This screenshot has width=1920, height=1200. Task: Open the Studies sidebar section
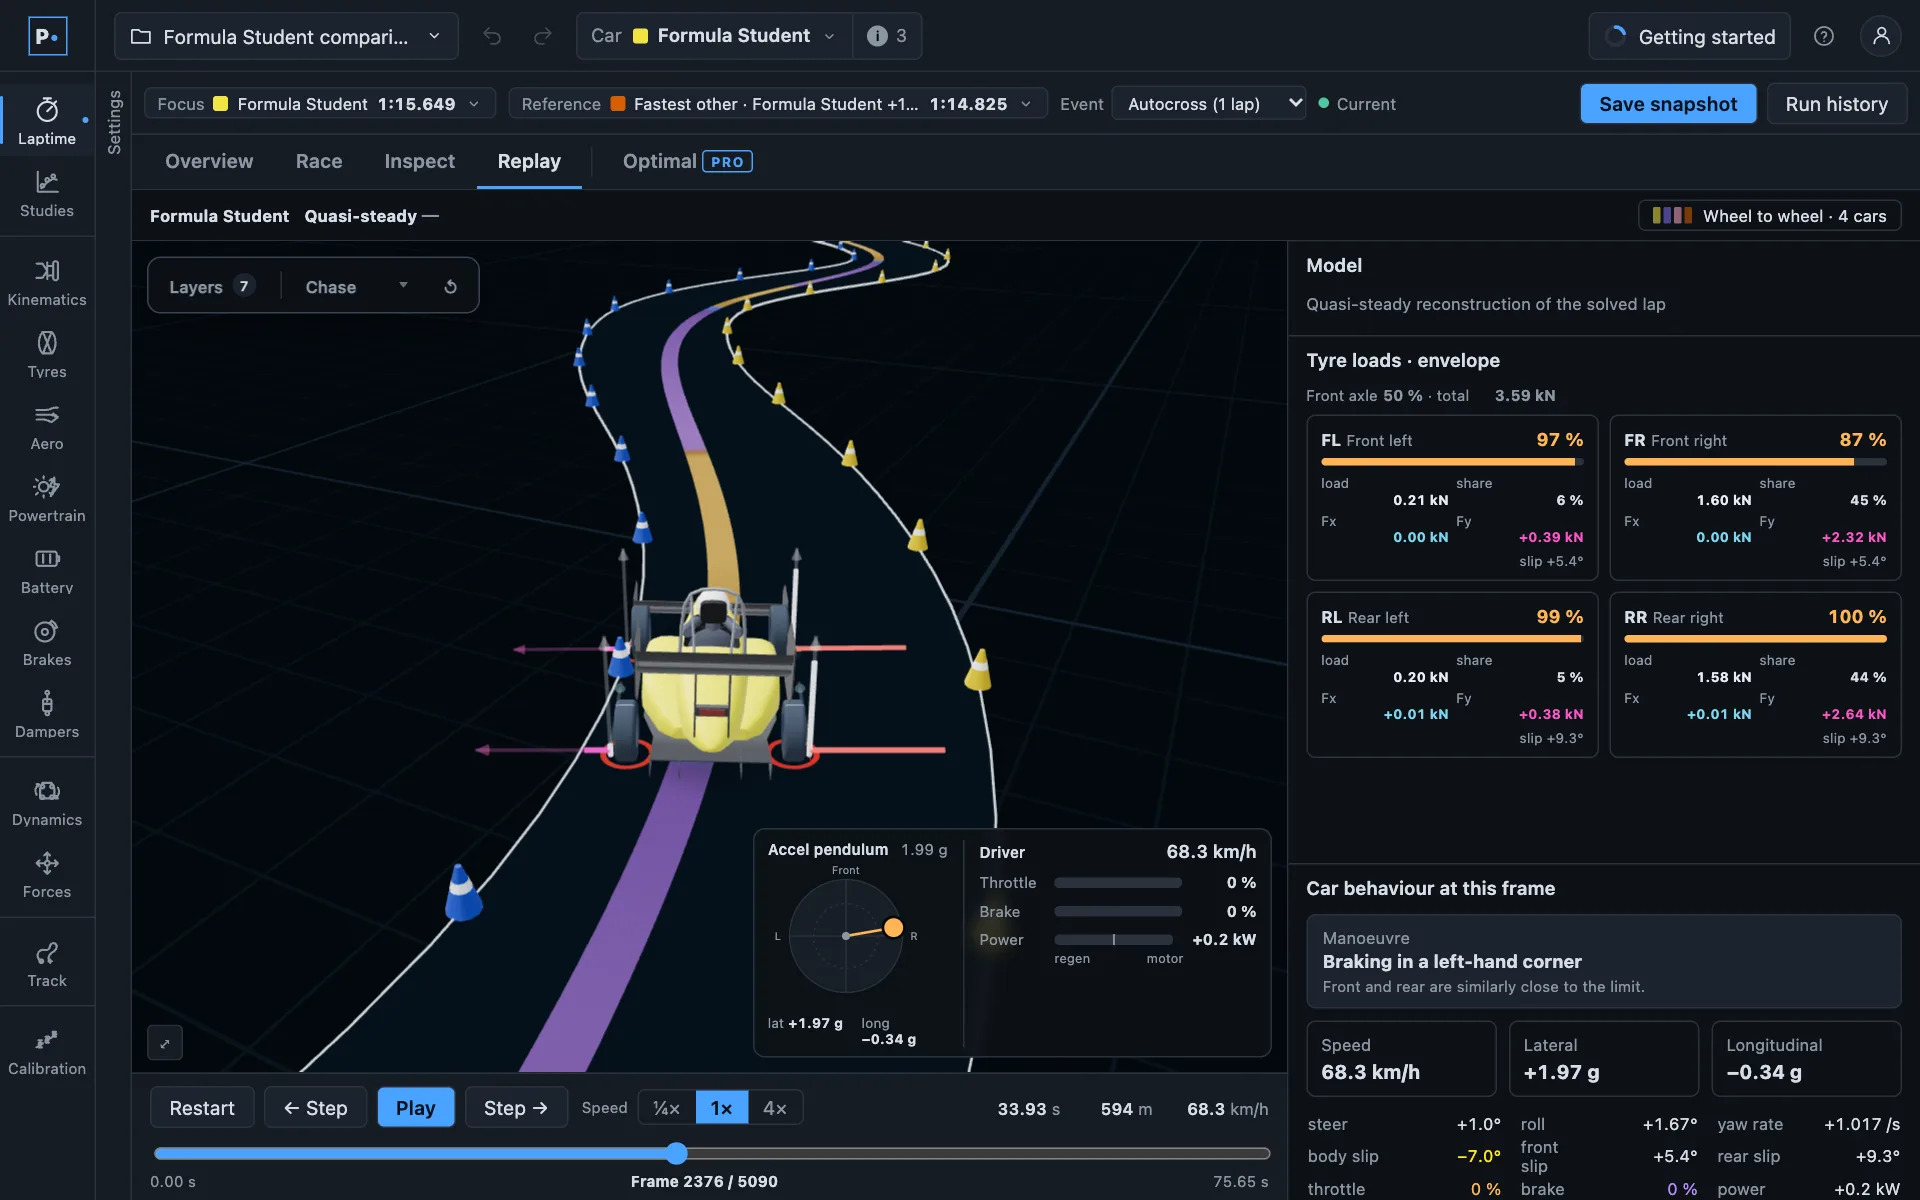[47, 194]
